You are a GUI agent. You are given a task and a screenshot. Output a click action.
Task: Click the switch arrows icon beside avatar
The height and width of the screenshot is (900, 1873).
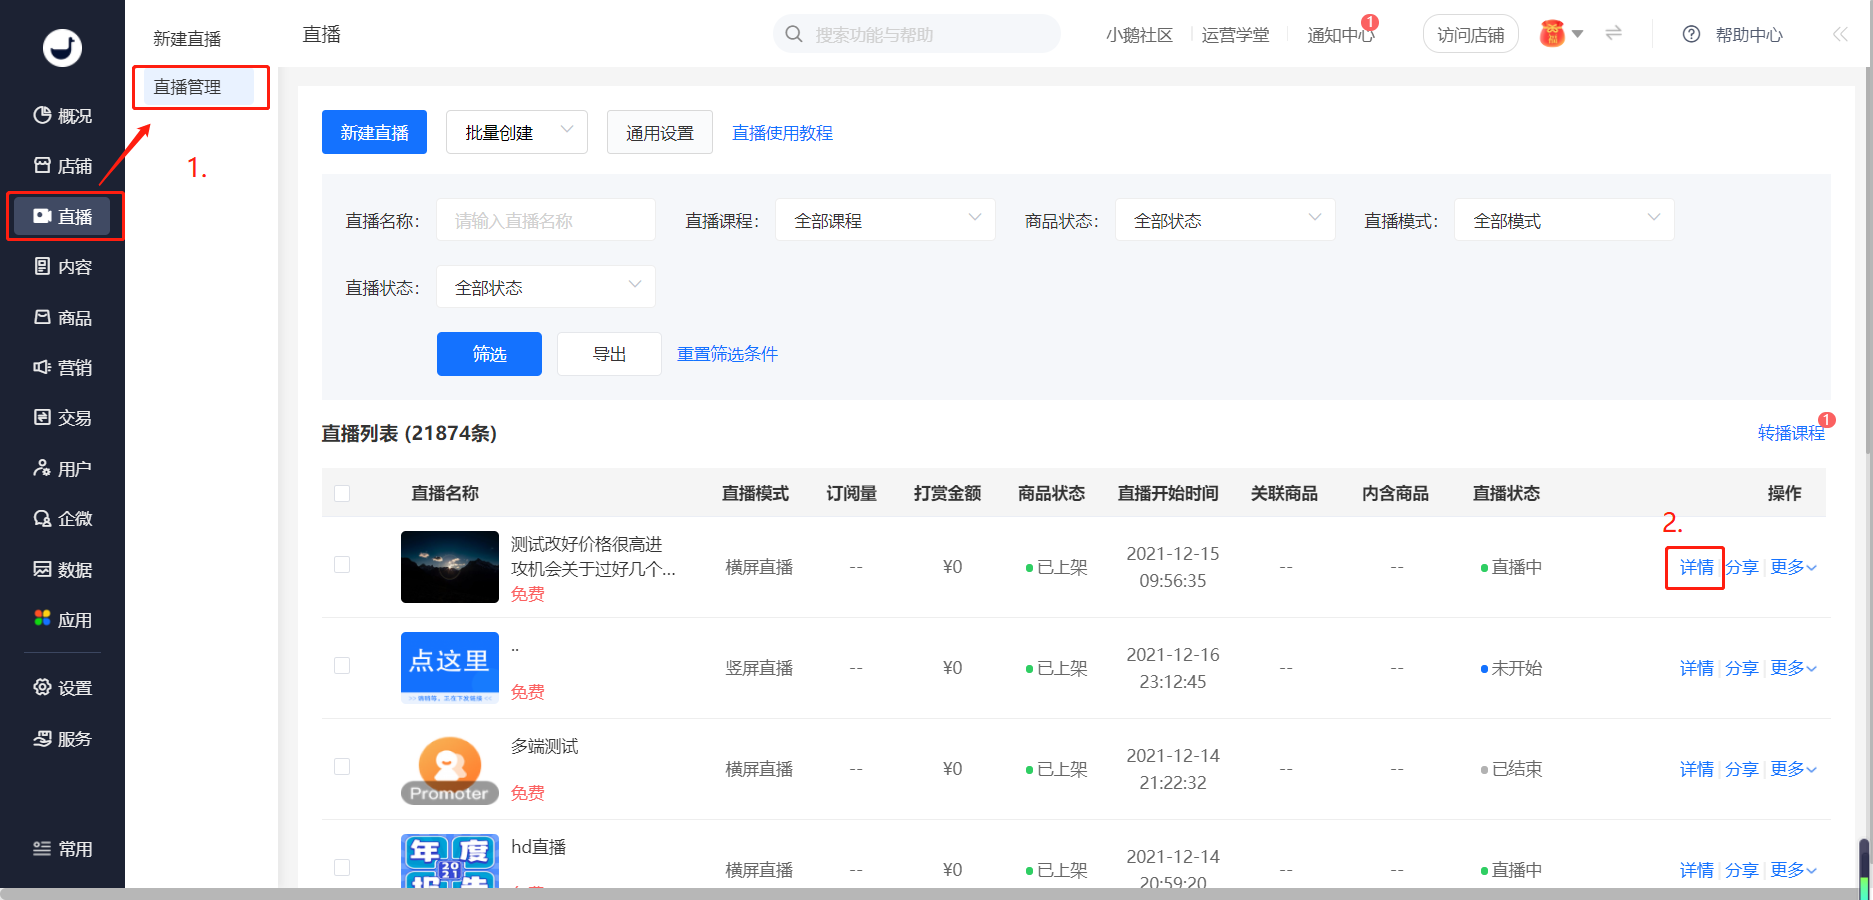click(x=1613, y=34)
